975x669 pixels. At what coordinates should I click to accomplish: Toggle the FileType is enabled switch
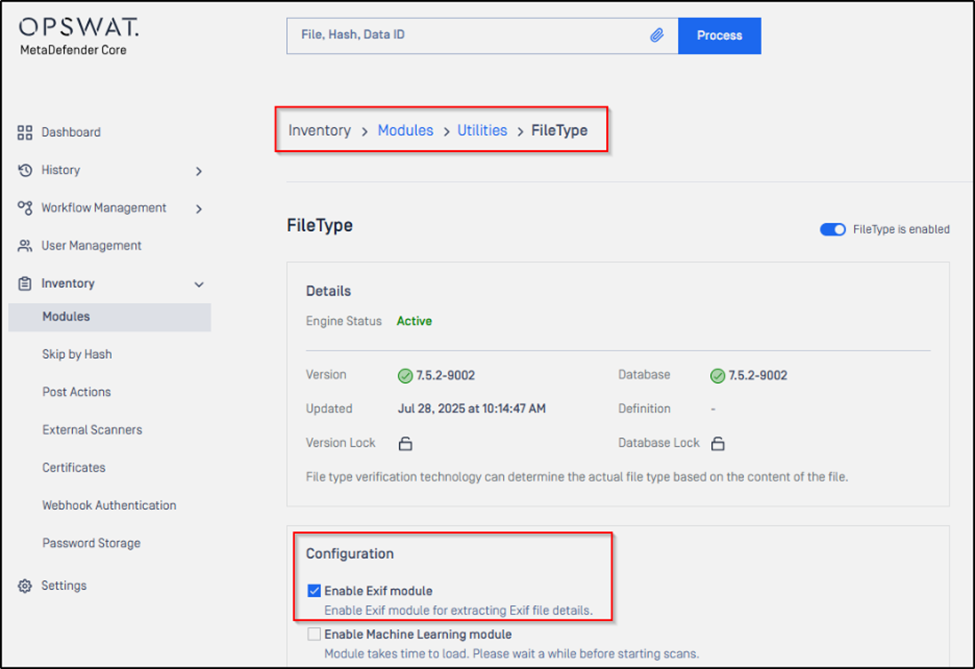[x=833, y=229]
